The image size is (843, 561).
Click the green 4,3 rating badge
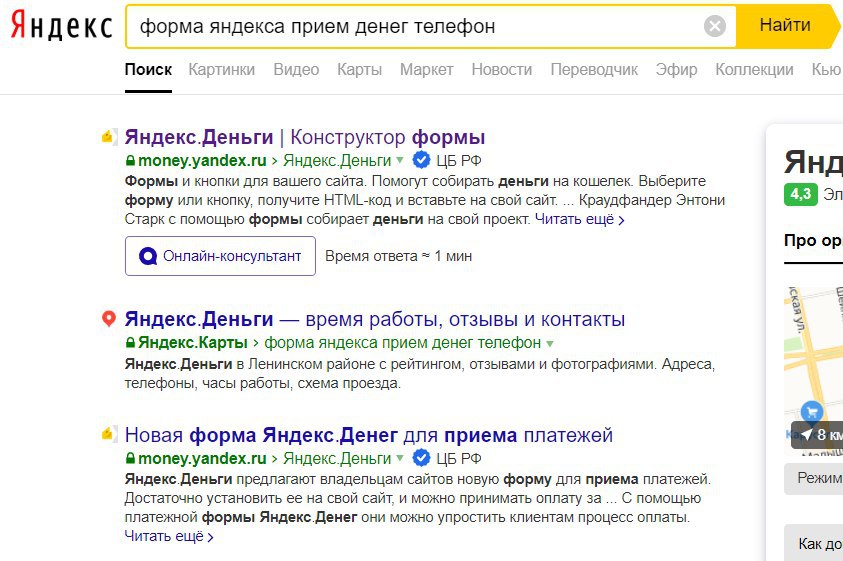tap(801, 194)
